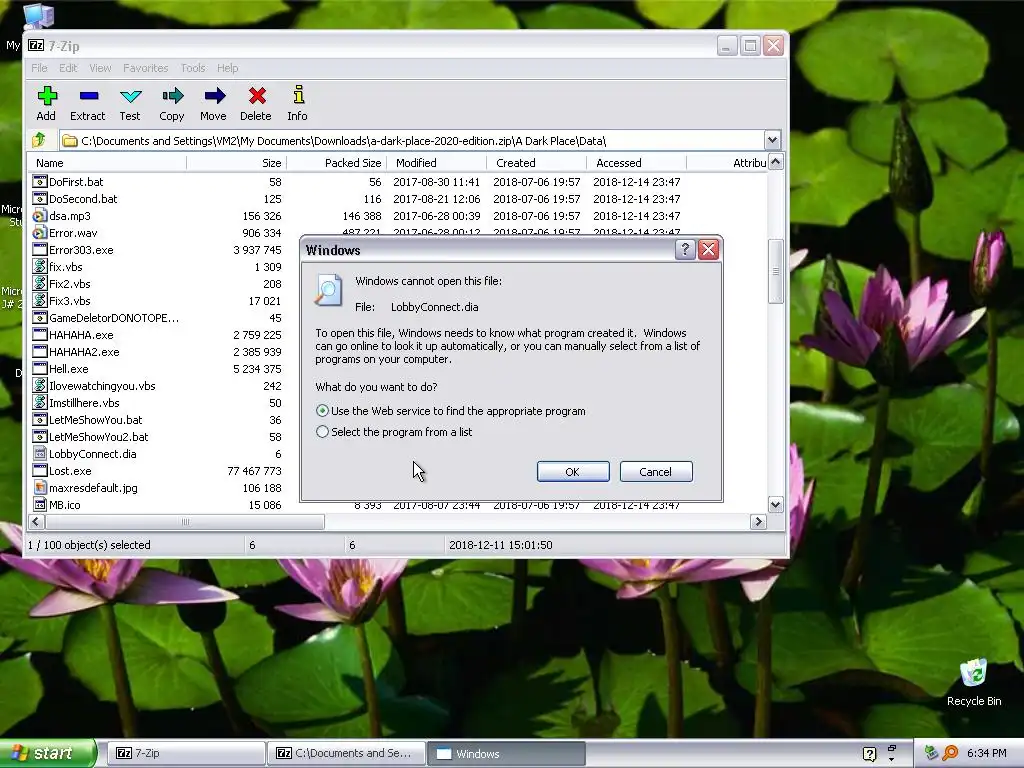The height and width of the screenshot is (768, 1024).
Task: Click the DoFirst.bat file icon
Action: tap(40, 182)
